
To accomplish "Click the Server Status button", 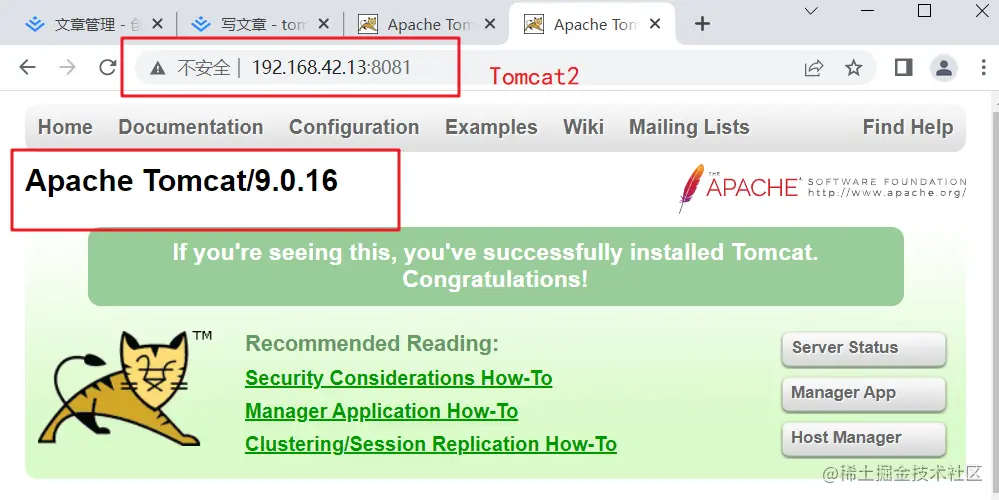I will pyautogui.click(x=863, y=348).
